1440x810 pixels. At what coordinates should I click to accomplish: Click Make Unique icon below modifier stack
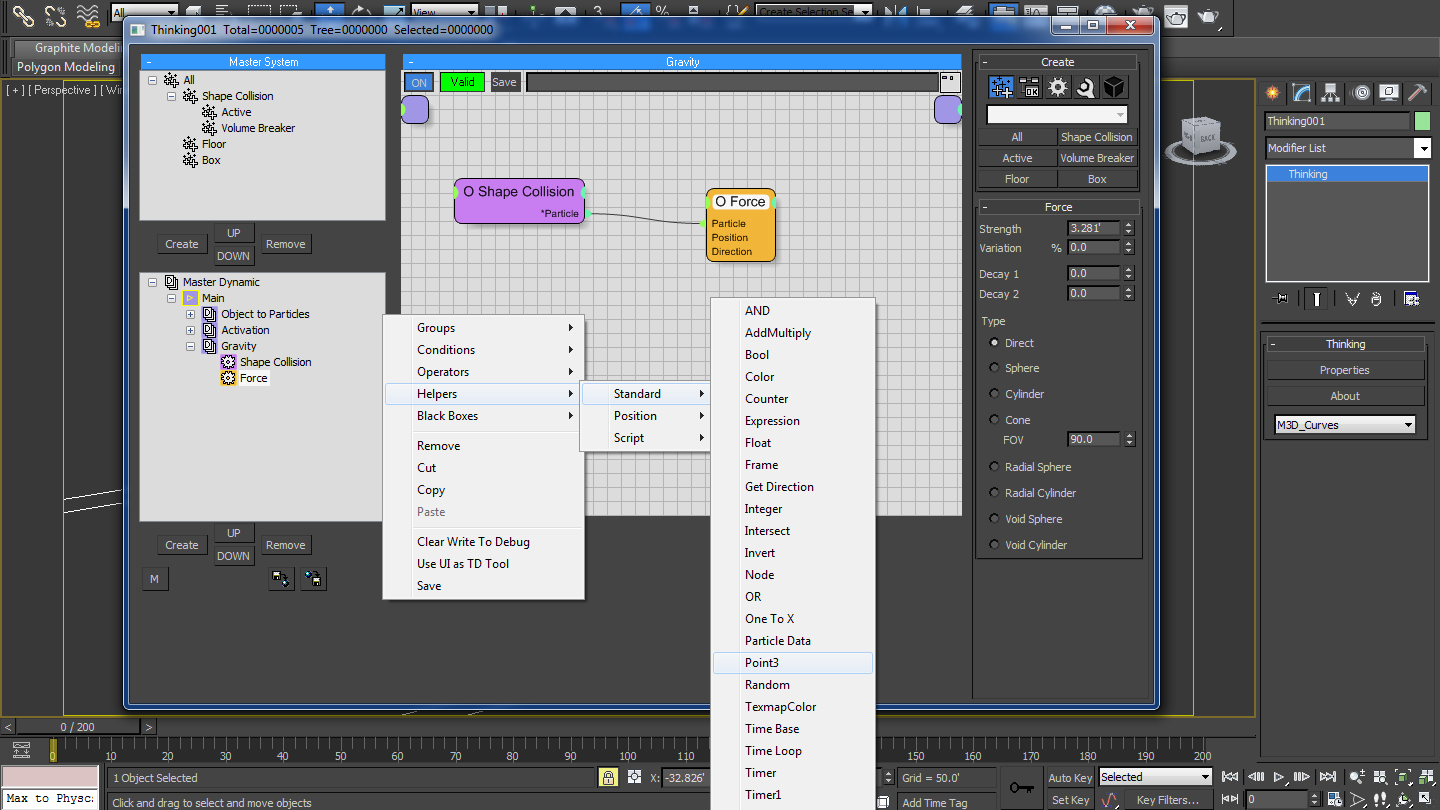pos(1353,298)
